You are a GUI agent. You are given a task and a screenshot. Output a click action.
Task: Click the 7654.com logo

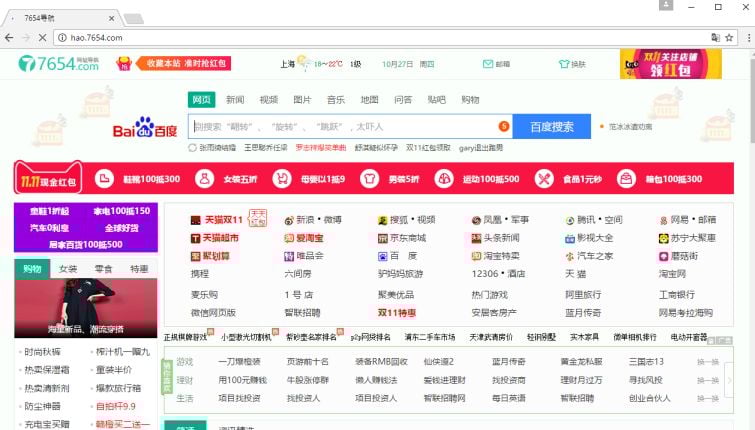click(59, 64)
